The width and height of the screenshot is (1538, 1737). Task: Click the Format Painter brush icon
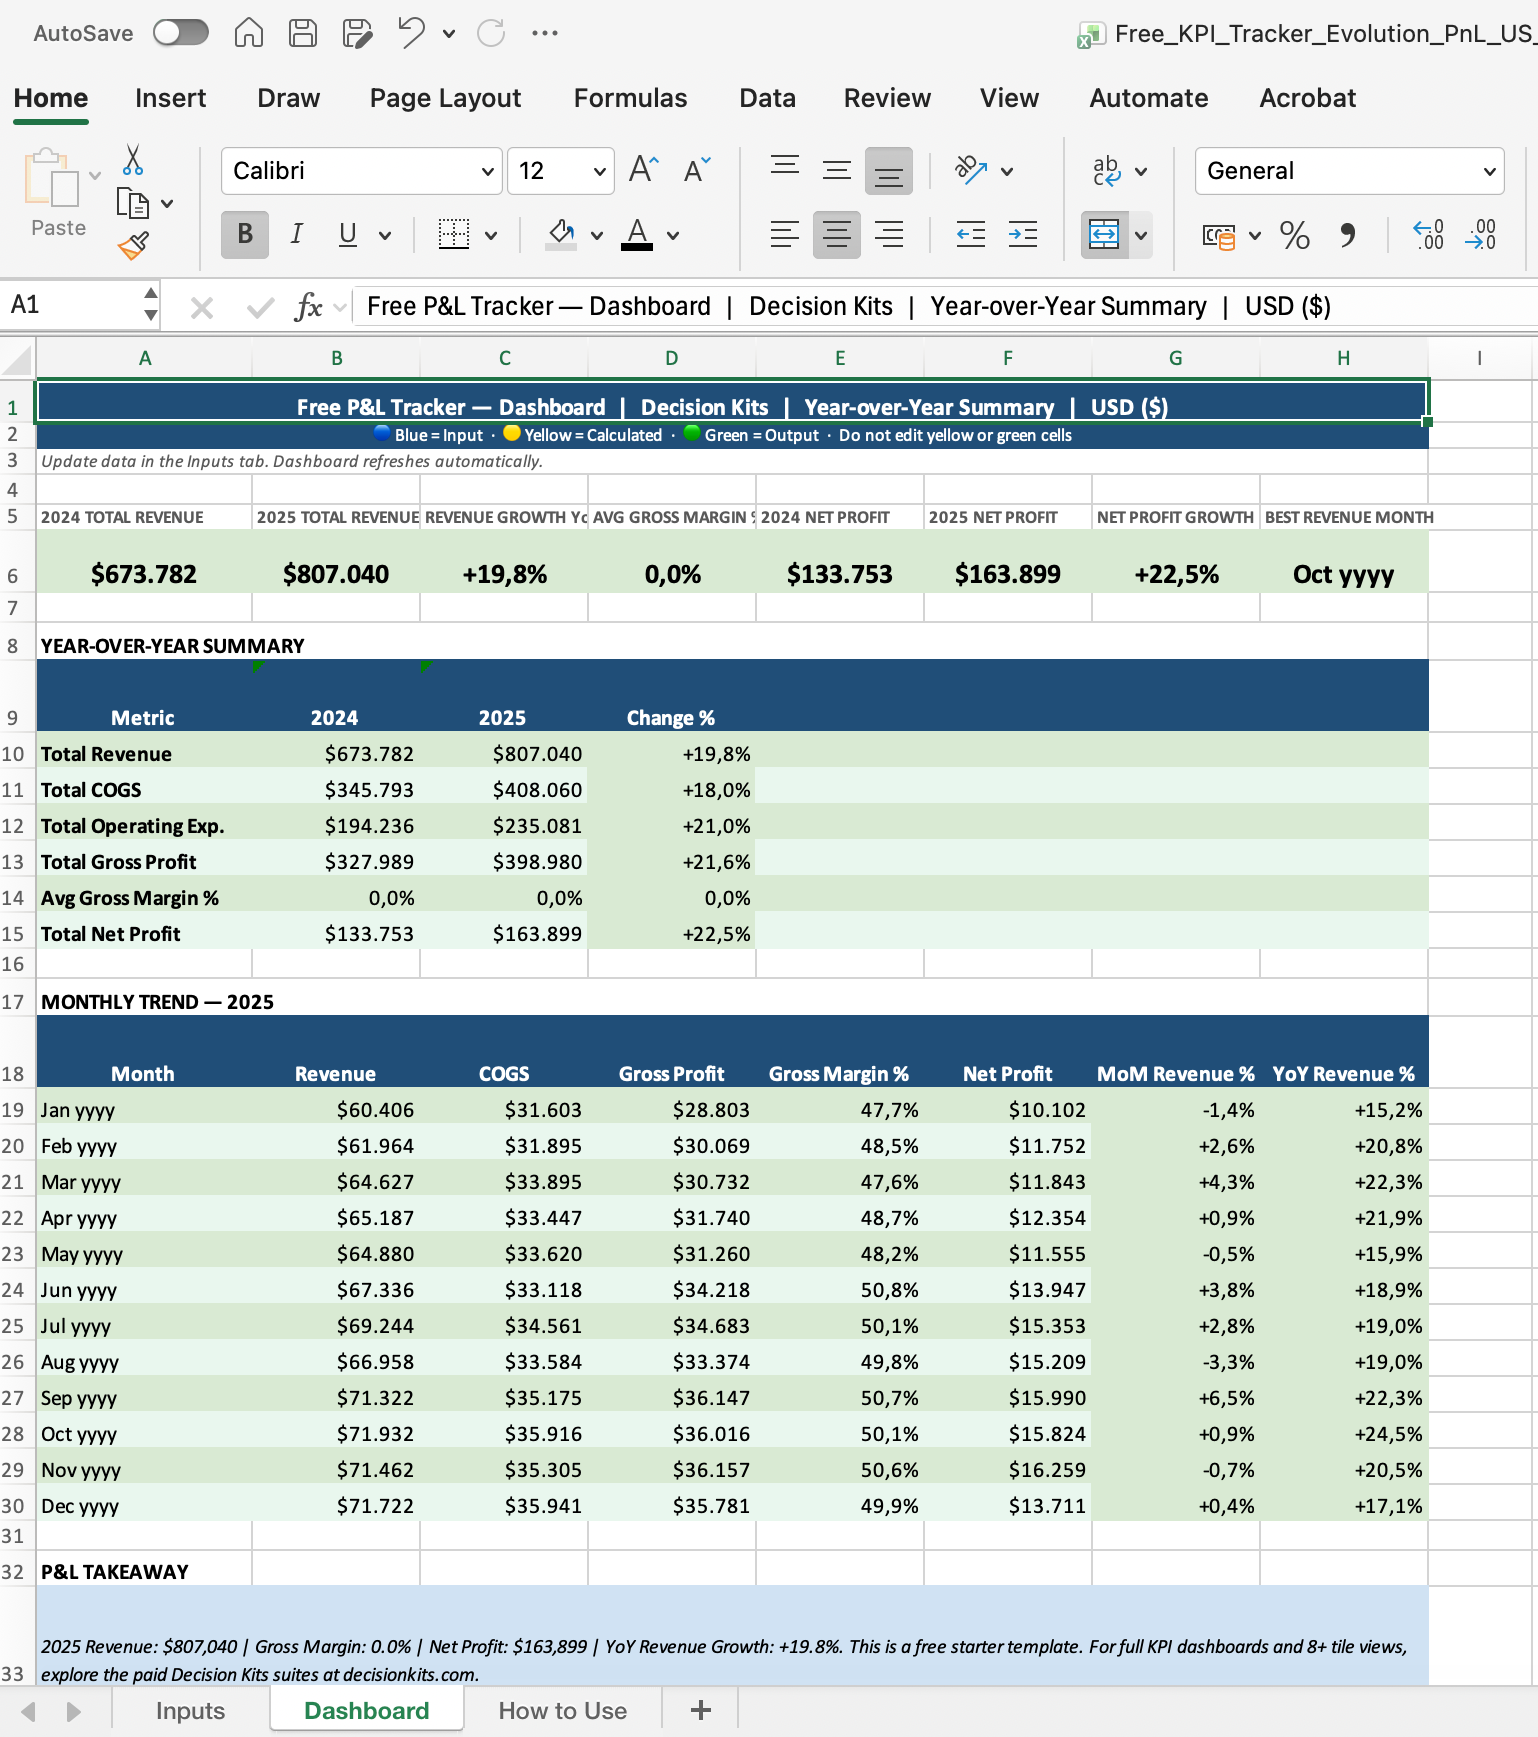click(133, 245)
